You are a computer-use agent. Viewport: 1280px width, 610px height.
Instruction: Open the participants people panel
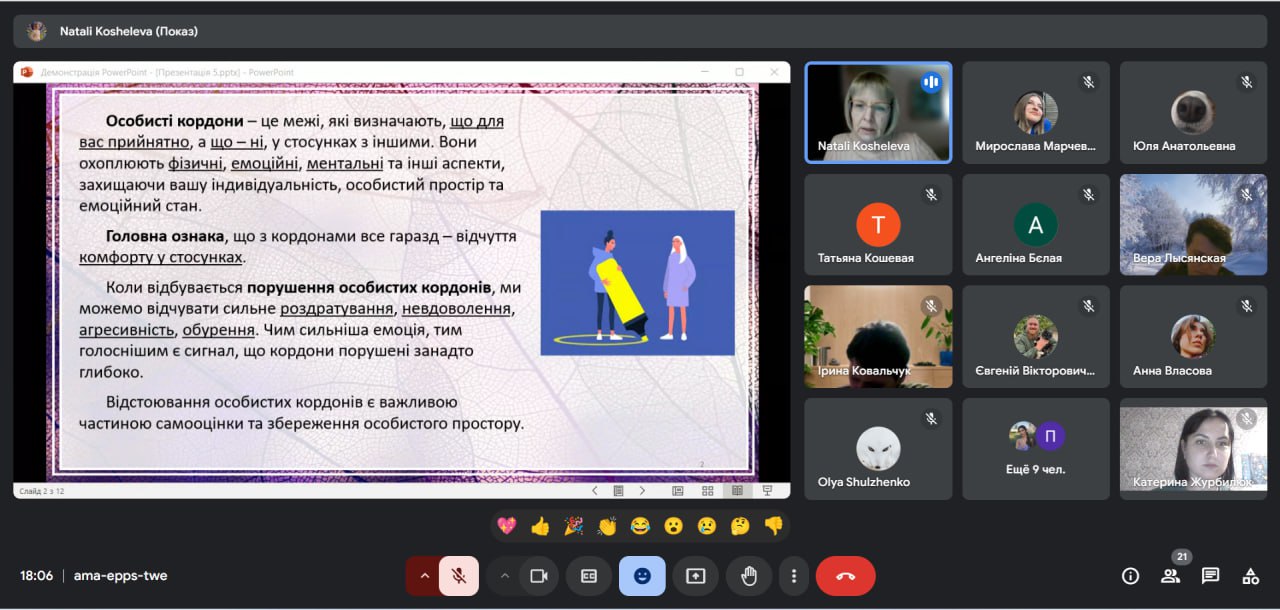[1170, 576]
